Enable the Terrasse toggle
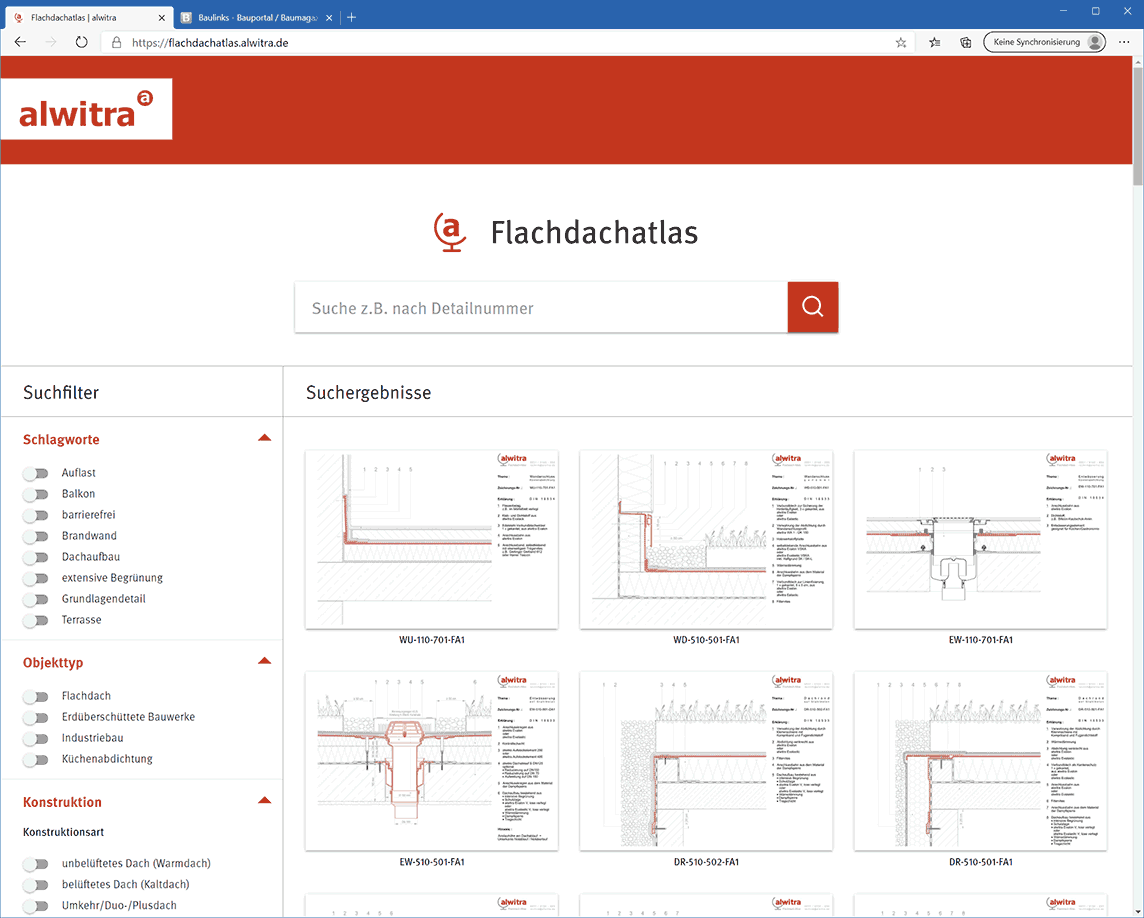The height and width of the screenshot is (918, 1144). coord(35,620)
